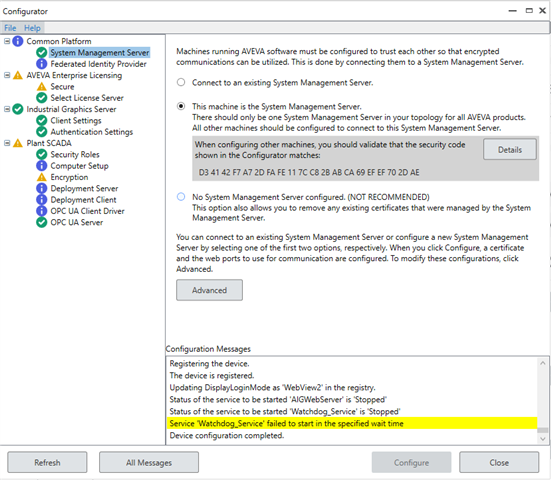Open Client Settings in the tree
Screen dimensions: 551x480
tap(76, 121)
